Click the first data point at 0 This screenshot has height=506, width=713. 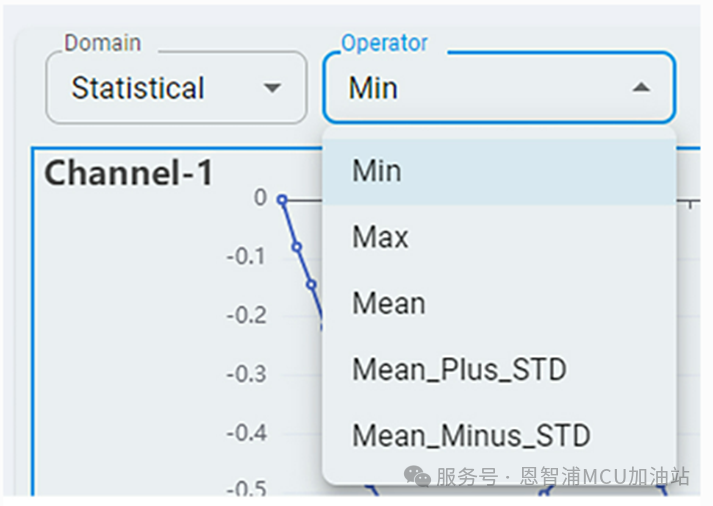(282, 199)
